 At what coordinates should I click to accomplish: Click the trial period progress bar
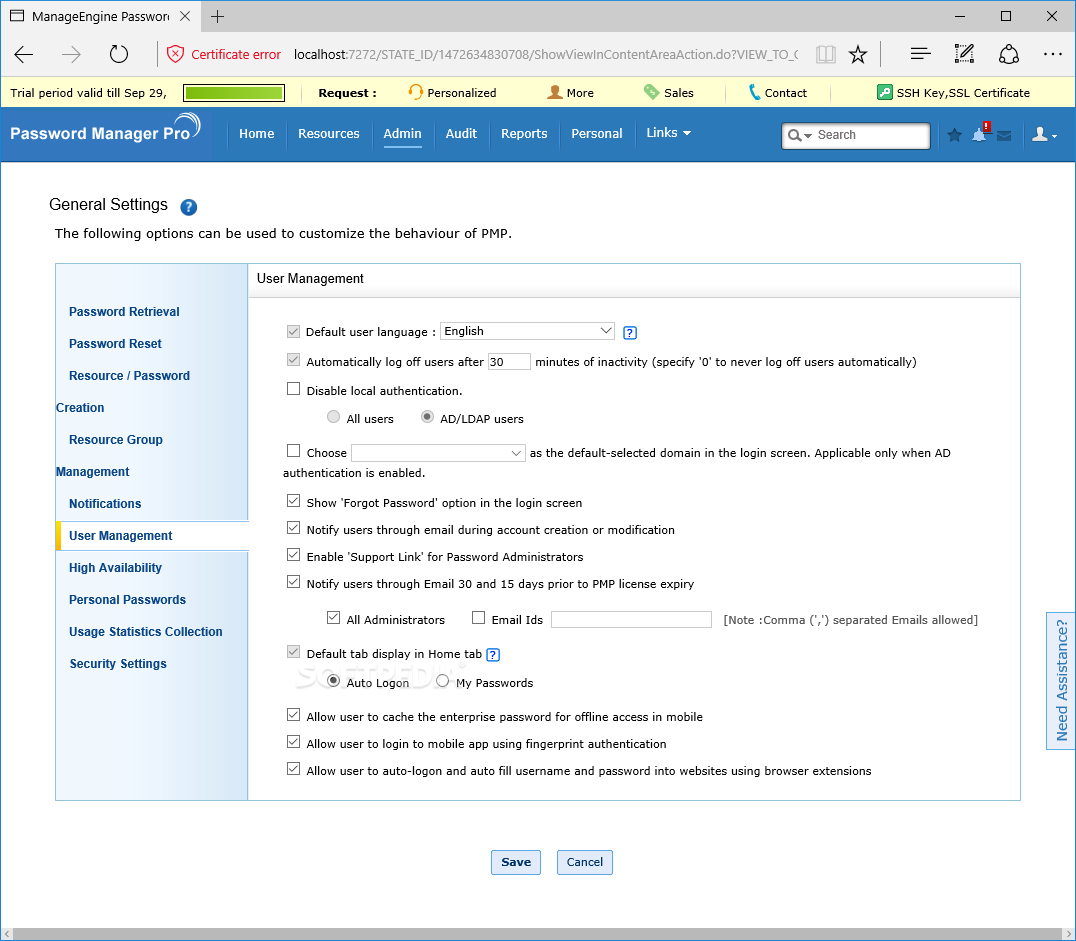coord(234,93)
